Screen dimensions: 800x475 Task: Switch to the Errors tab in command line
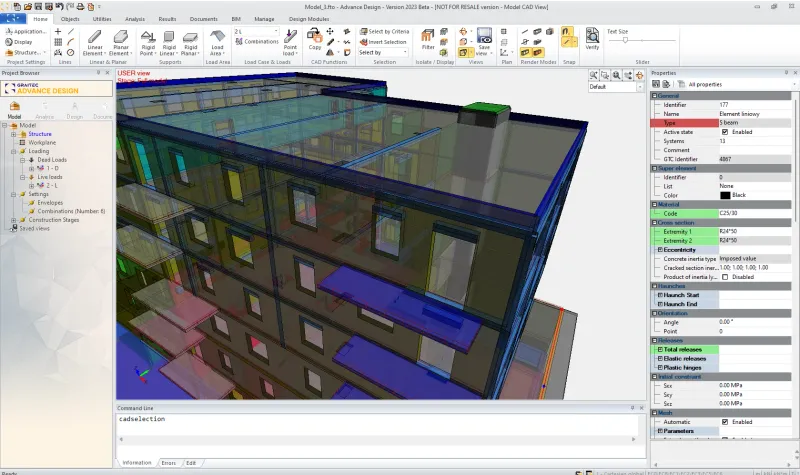click(168, 463)
